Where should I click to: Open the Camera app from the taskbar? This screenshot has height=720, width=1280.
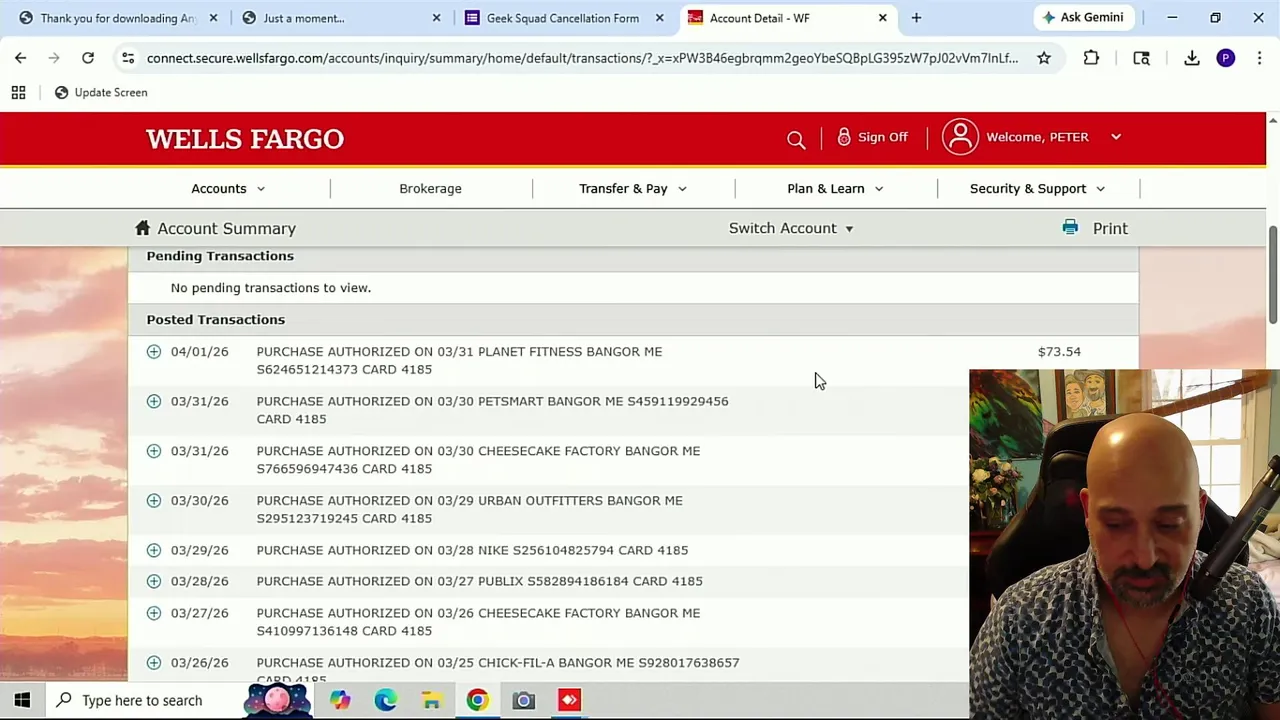point(523,700)
